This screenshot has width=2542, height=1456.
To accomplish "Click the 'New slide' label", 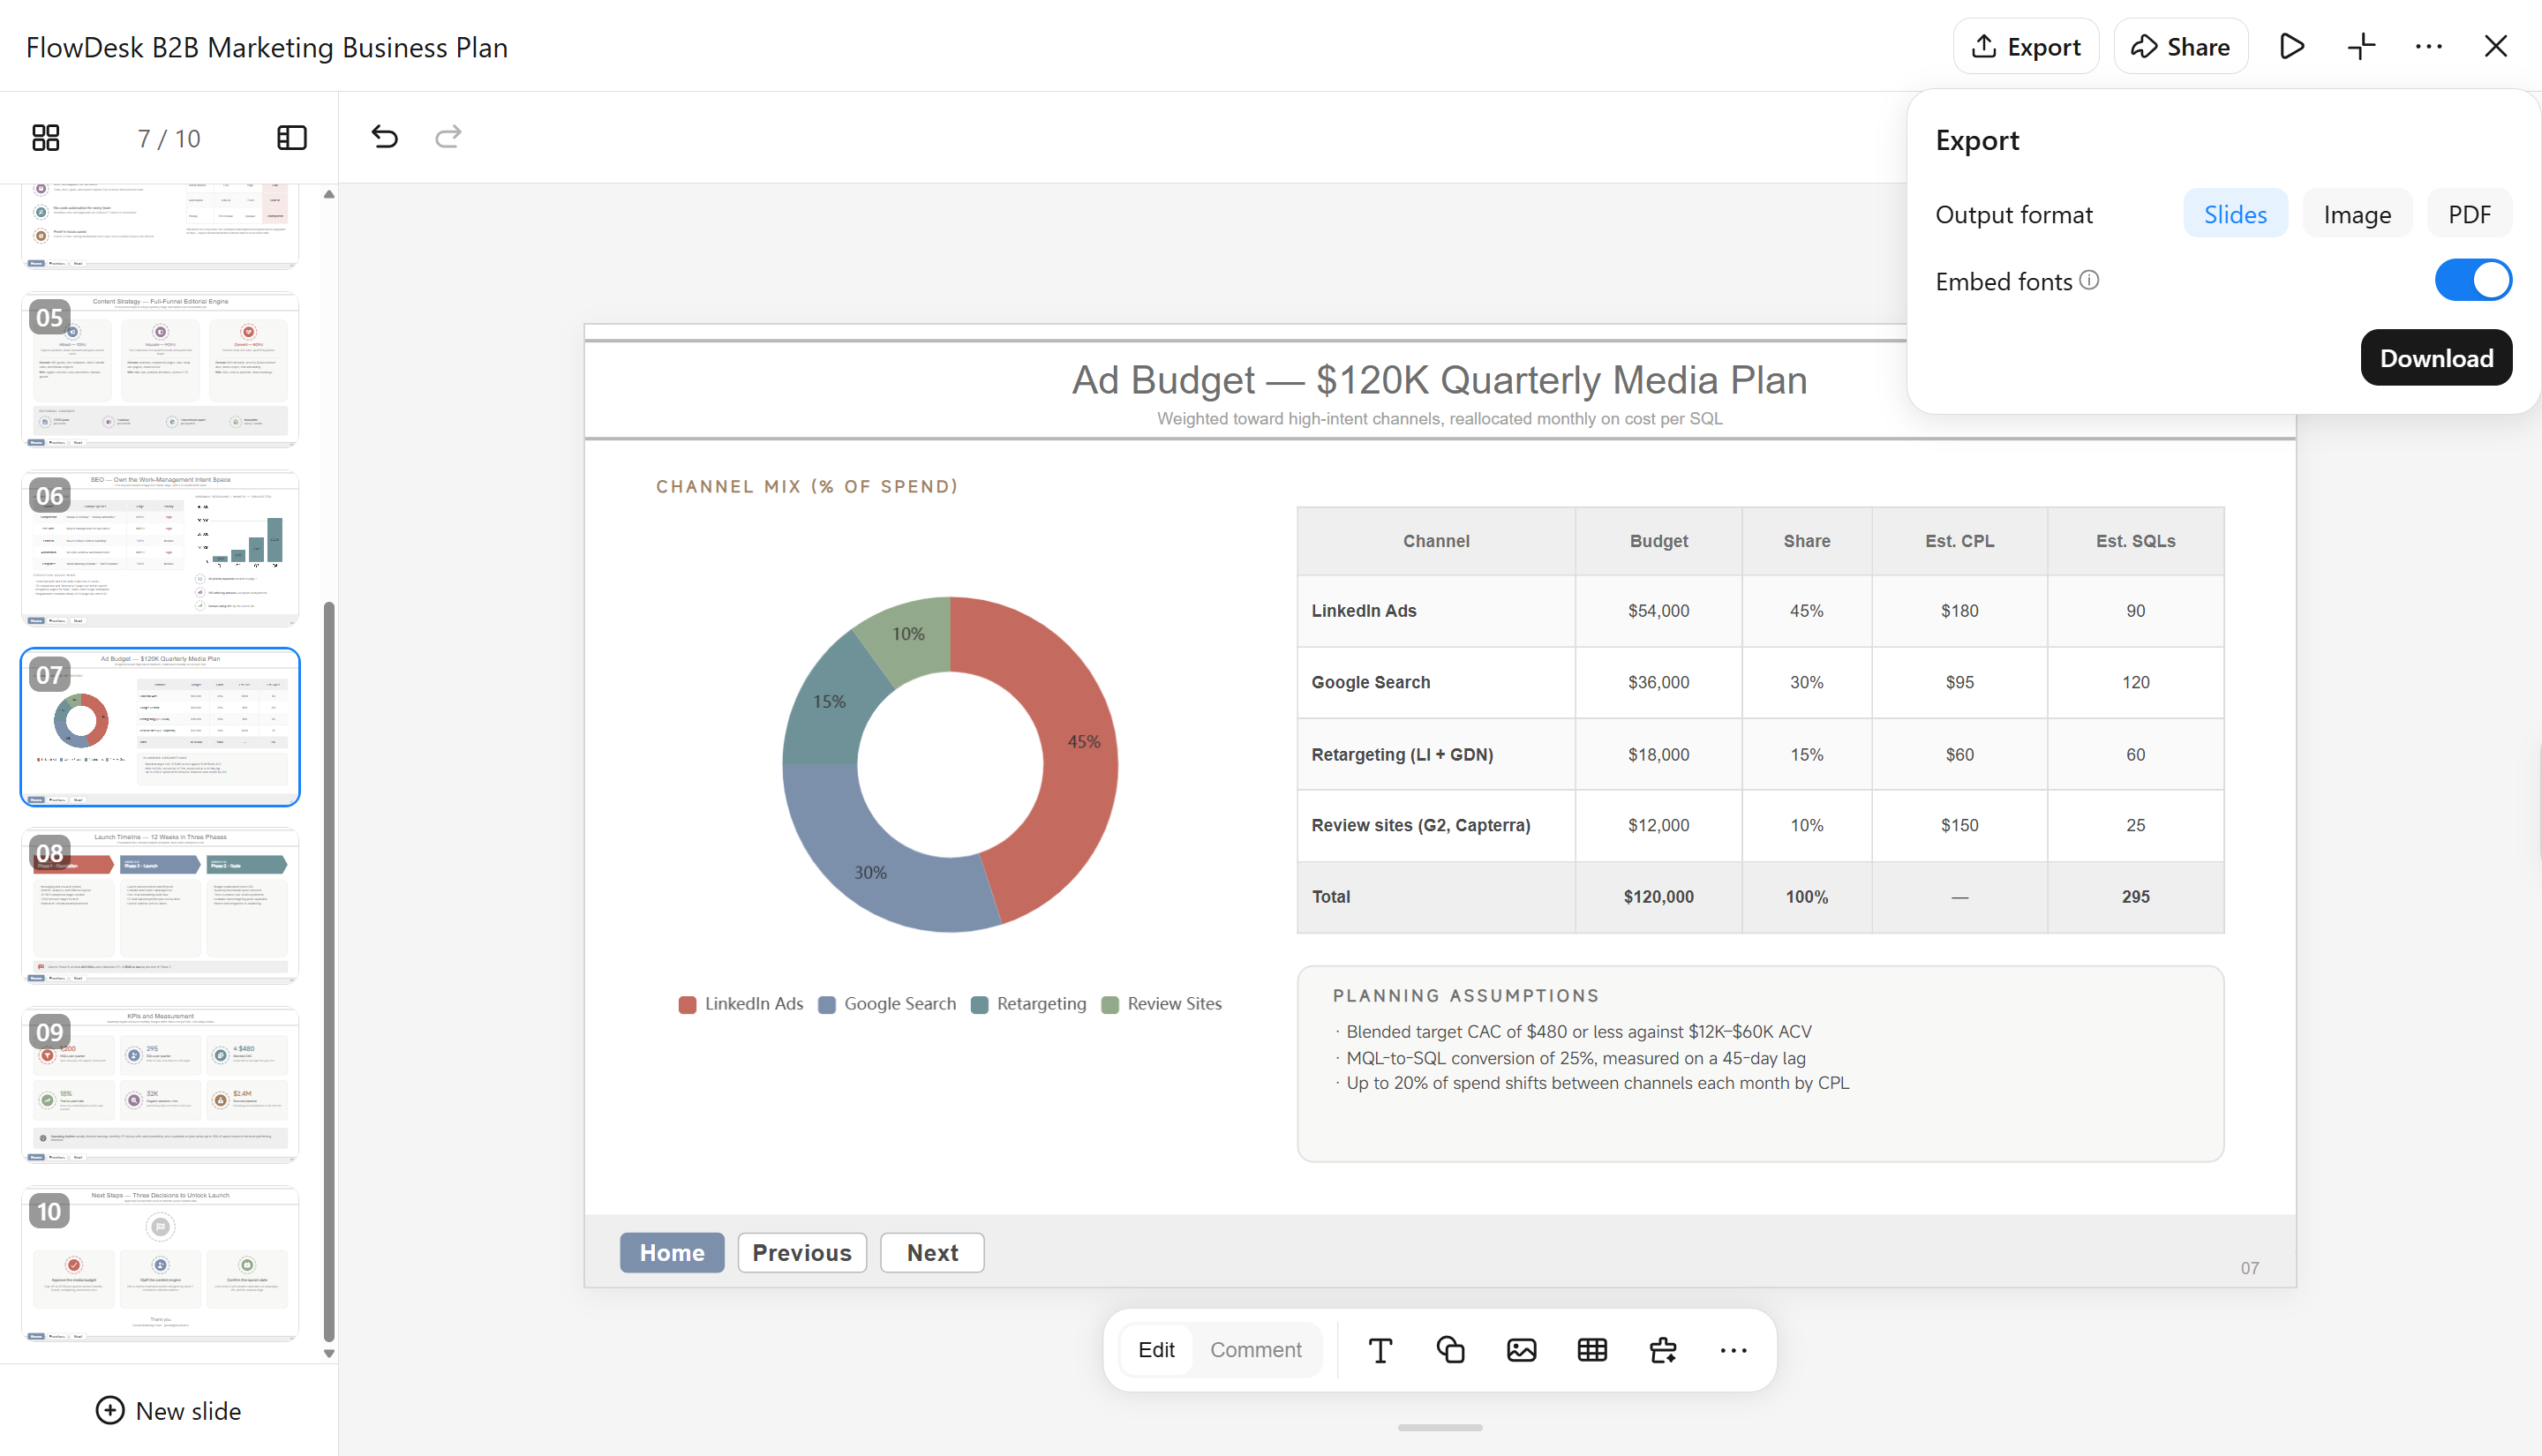I will [x=188, y=1410].
